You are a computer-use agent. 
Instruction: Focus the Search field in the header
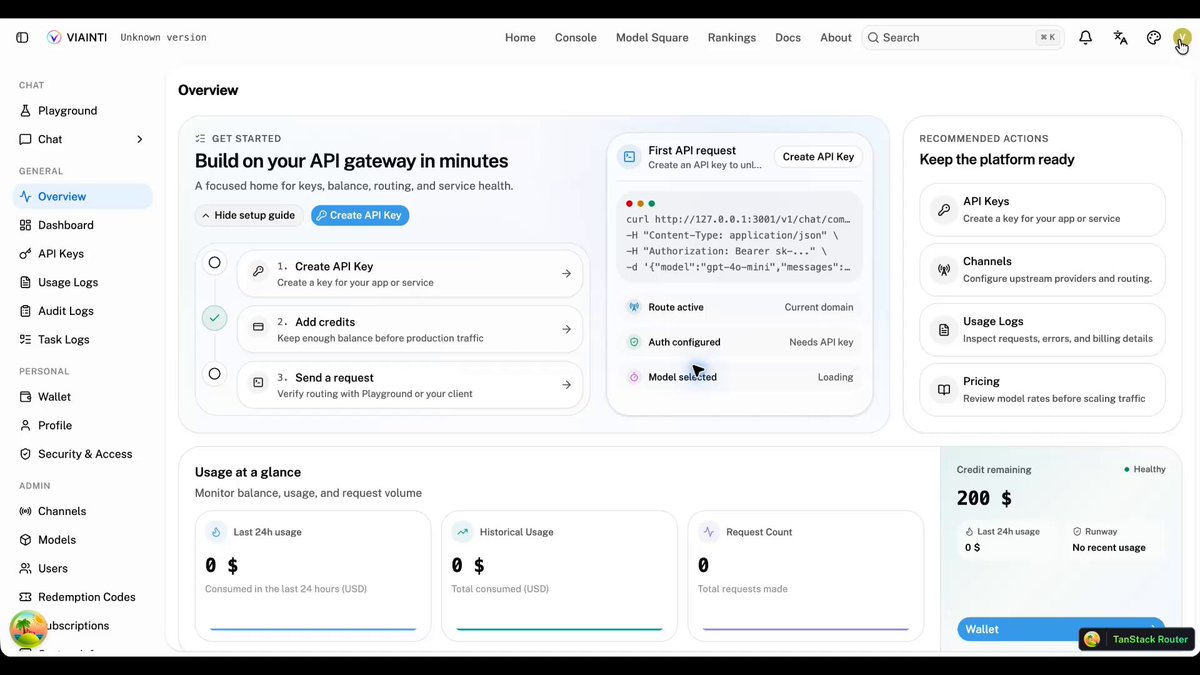(x=962, y=38)
